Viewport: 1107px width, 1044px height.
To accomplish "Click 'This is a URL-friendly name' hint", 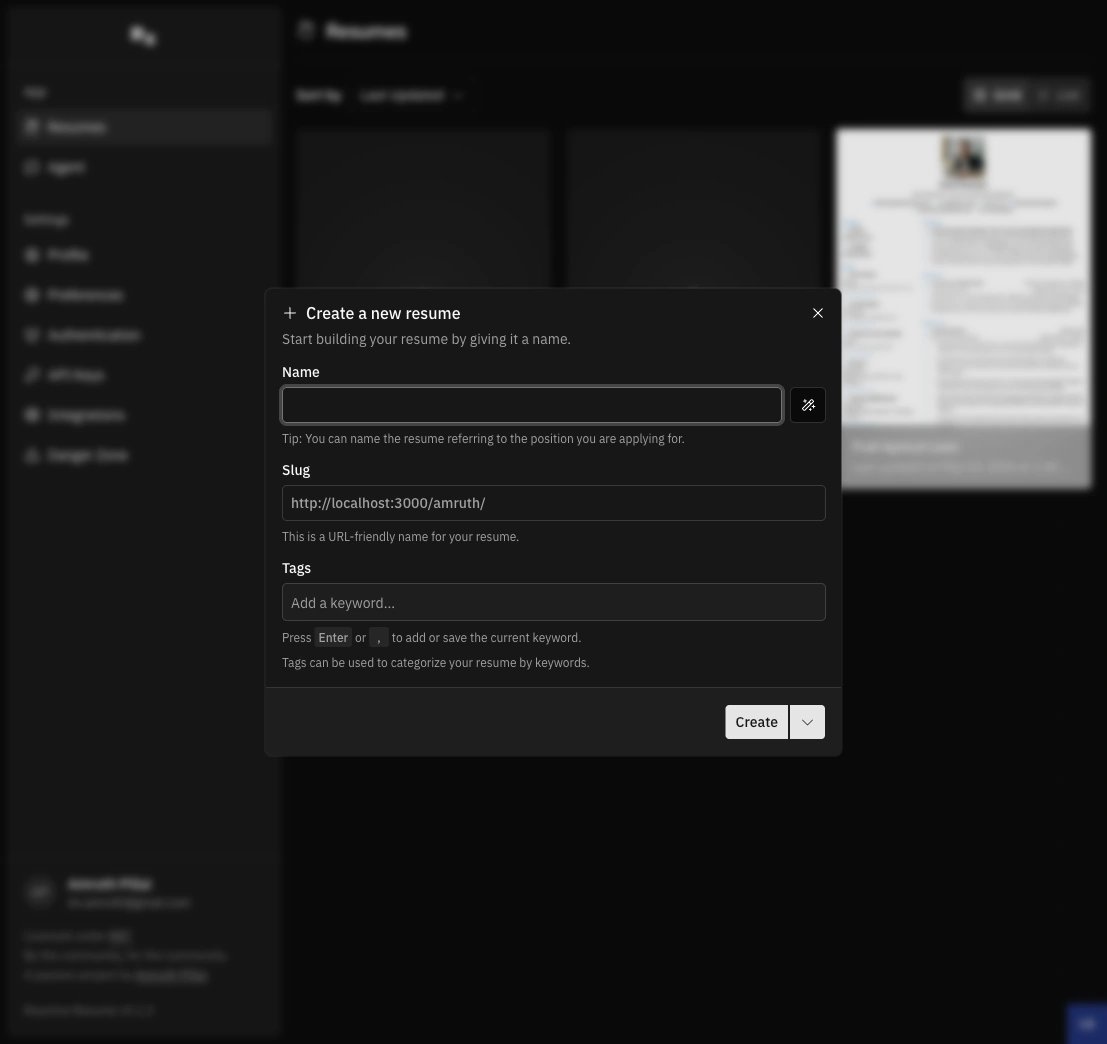I will point(400,536).
